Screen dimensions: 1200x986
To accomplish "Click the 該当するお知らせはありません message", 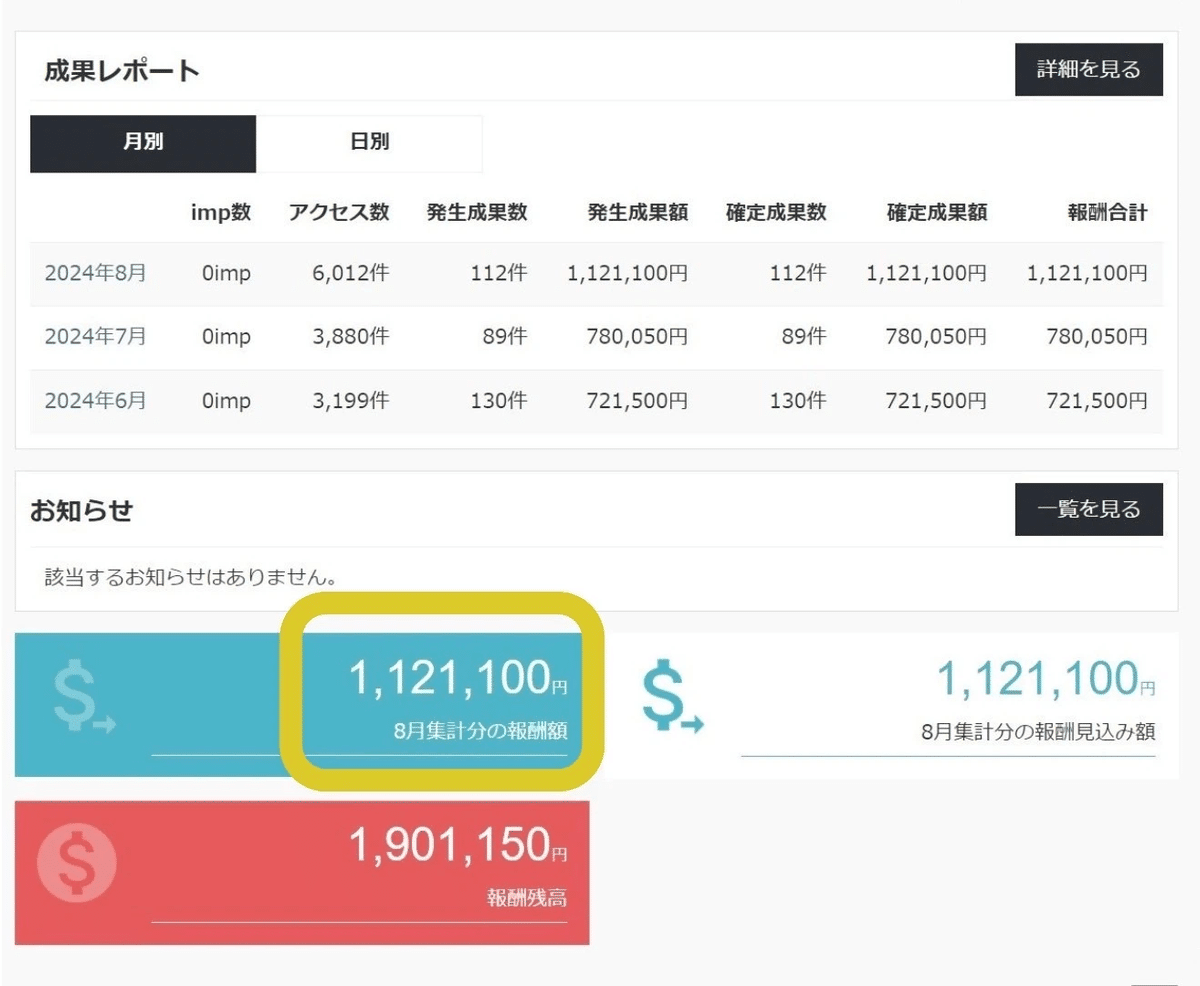I will pos(190,577).
